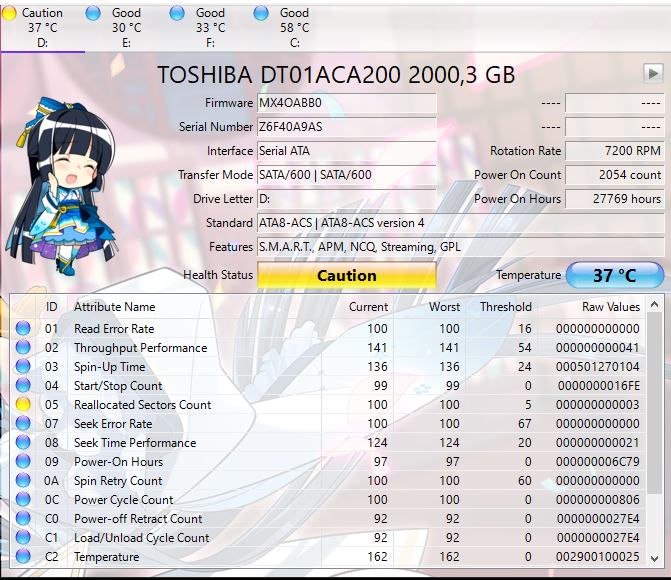Click the blue orb for Read Error Rate

pyautogui.click(x=23, y=328)
